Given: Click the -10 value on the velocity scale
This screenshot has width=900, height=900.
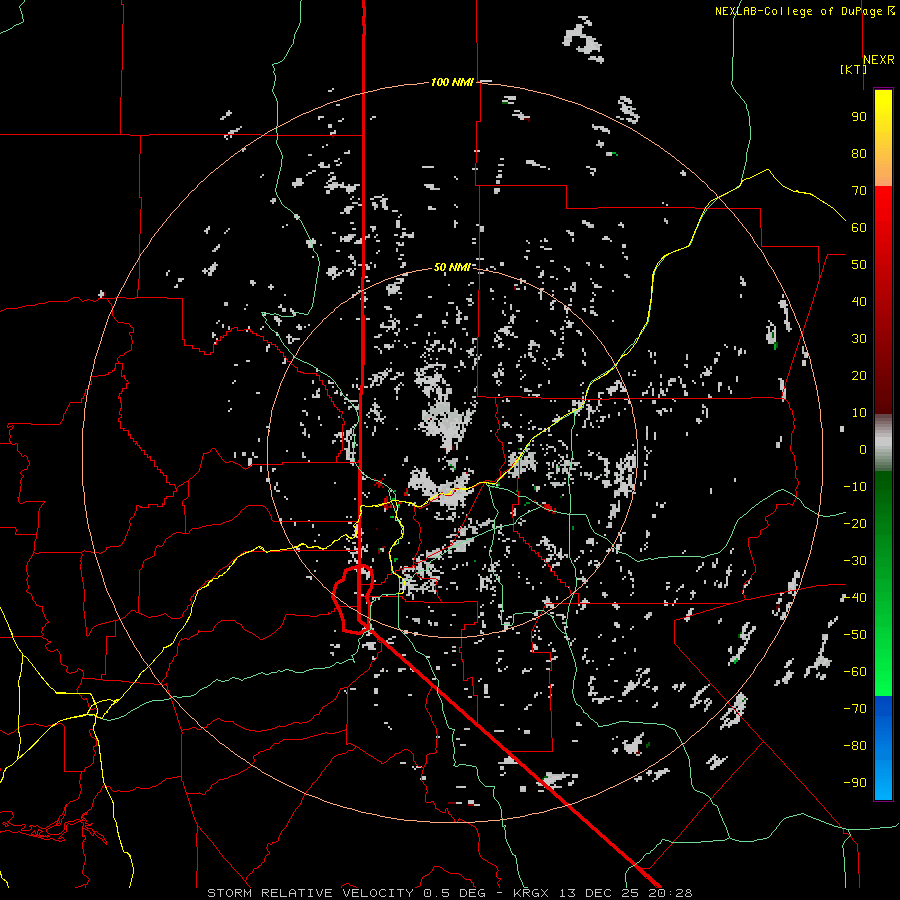Looking at the screenshot, I should tap(855, 487).
